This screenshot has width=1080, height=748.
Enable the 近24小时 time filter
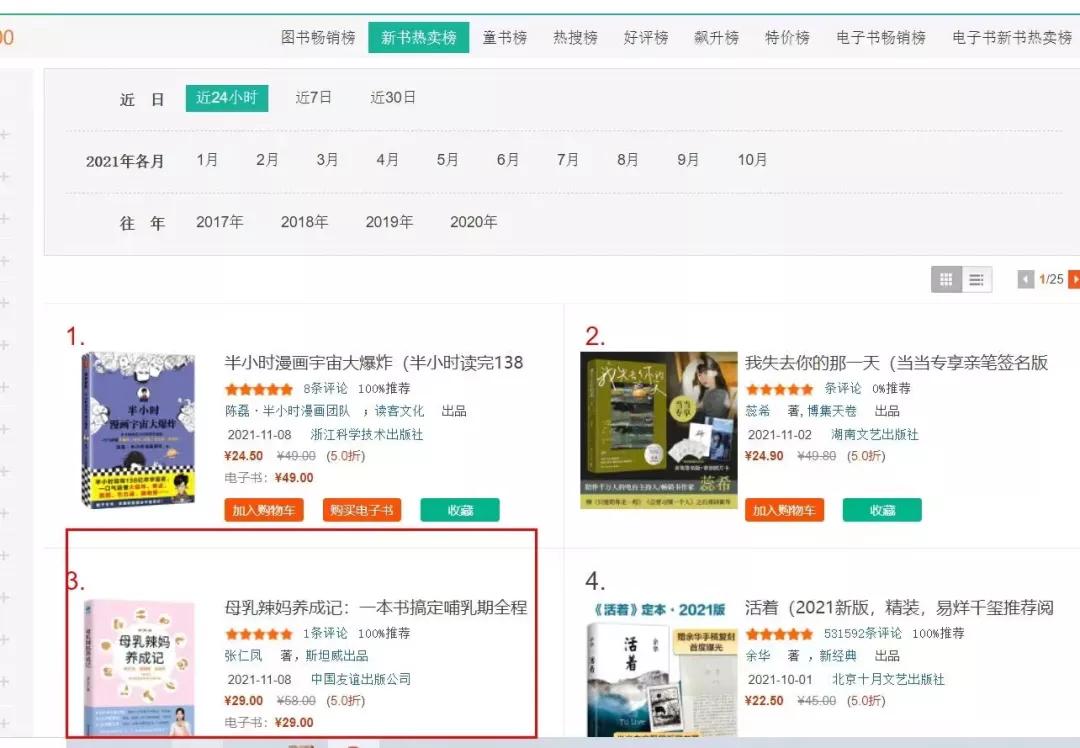[226, 98]
